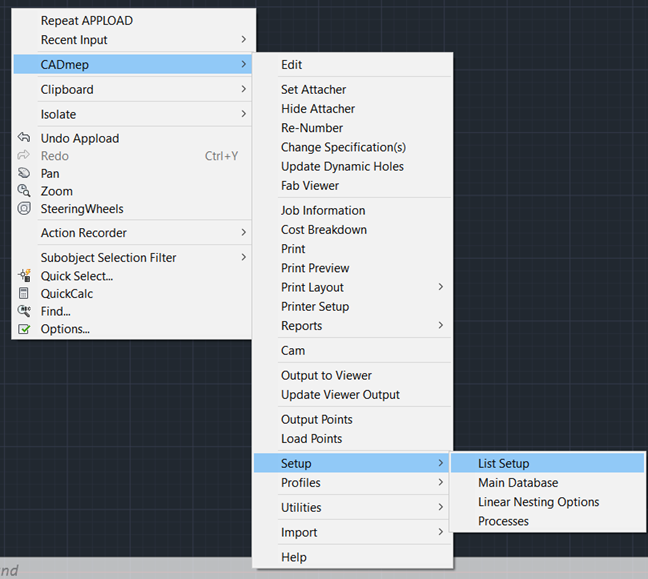Click the Pan hand icon
The height and width of the screenshot is (579, 648).
coord(24,173)
